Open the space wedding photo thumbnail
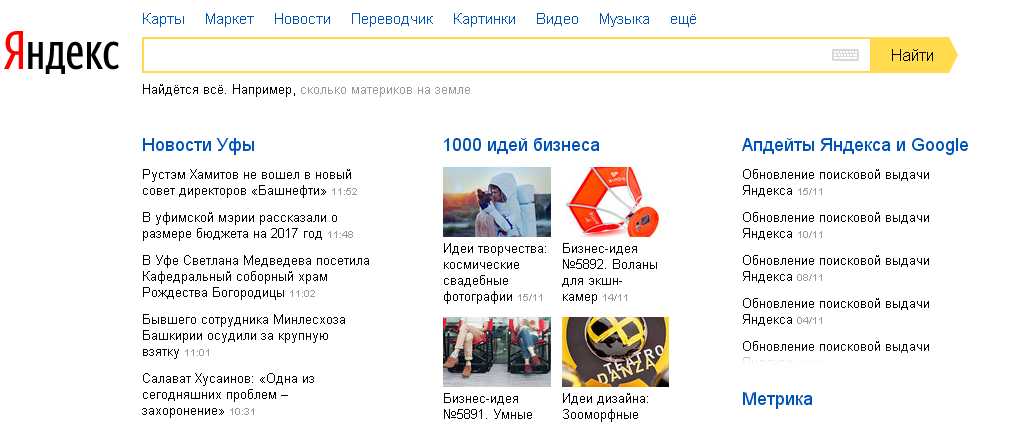The image size is (1013, 426). [x=497, y=202]
